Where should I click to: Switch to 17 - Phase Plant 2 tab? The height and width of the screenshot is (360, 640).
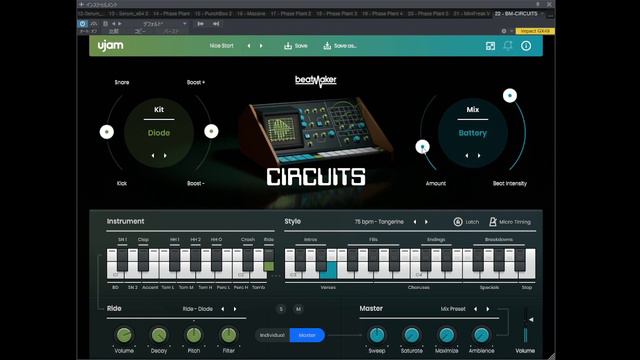click(x=291, y=13)
